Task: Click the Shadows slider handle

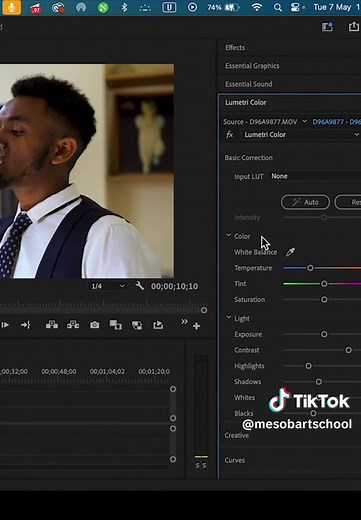Action: (x=319, y=382)
